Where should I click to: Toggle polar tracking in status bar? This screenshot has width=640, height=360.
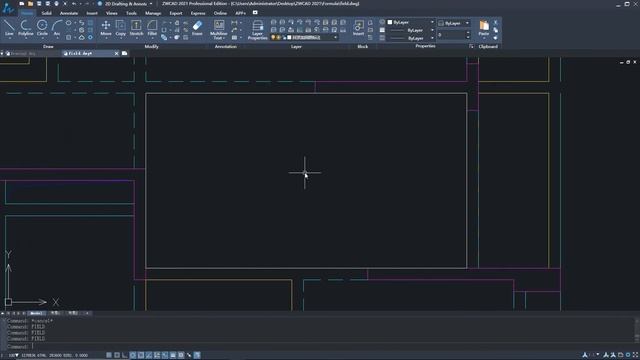(x=133, y=355)
